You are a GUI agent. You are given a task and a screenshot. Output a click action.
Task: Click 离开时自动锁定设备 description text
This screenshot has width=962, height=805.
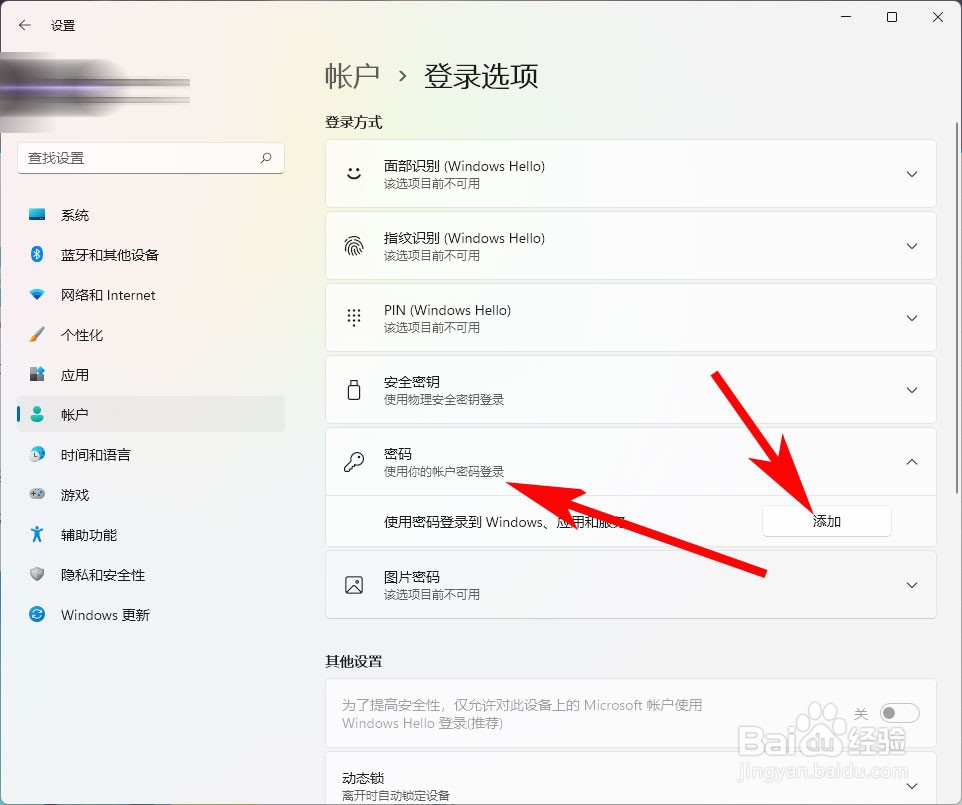tap(396, 795)
